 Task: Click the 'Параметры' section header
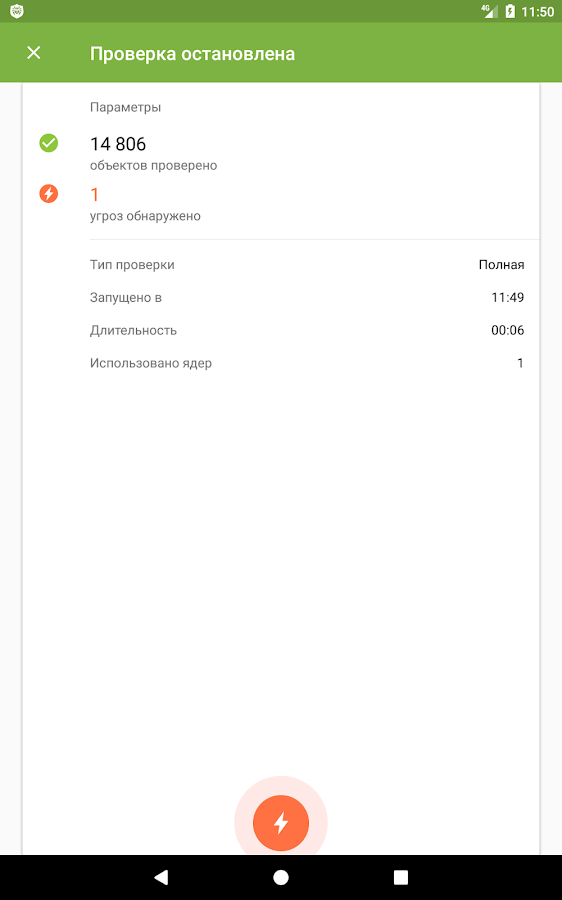pyautogui.click(x=125, y=107)
